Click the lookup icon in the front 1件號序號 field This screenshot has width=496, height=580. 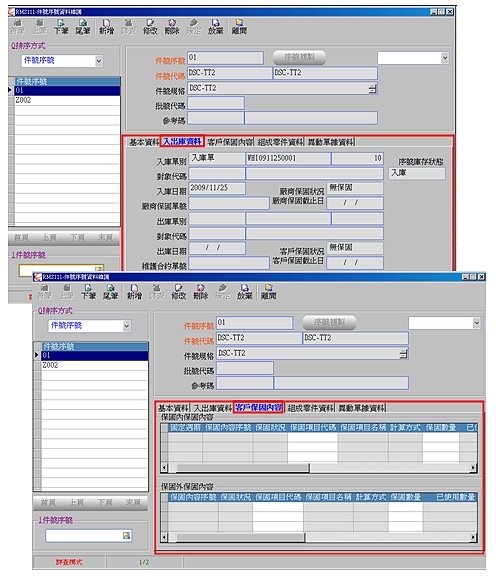coord(126,535)
